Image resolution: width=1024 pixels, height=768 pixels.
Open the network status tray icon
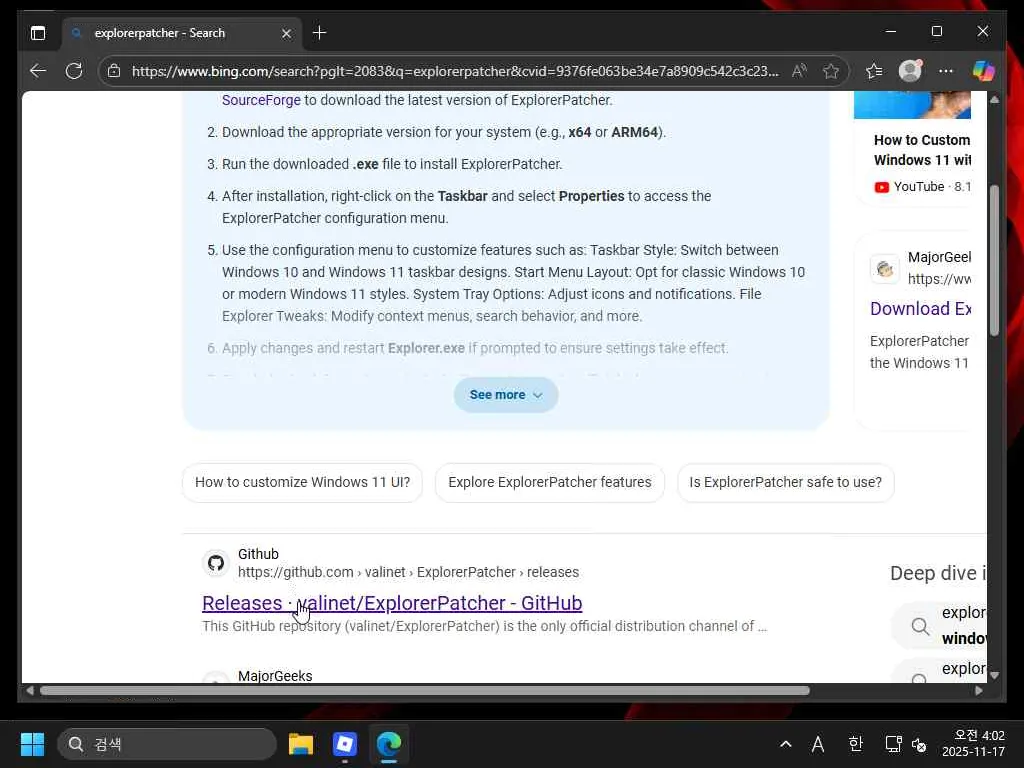[893, 744]
